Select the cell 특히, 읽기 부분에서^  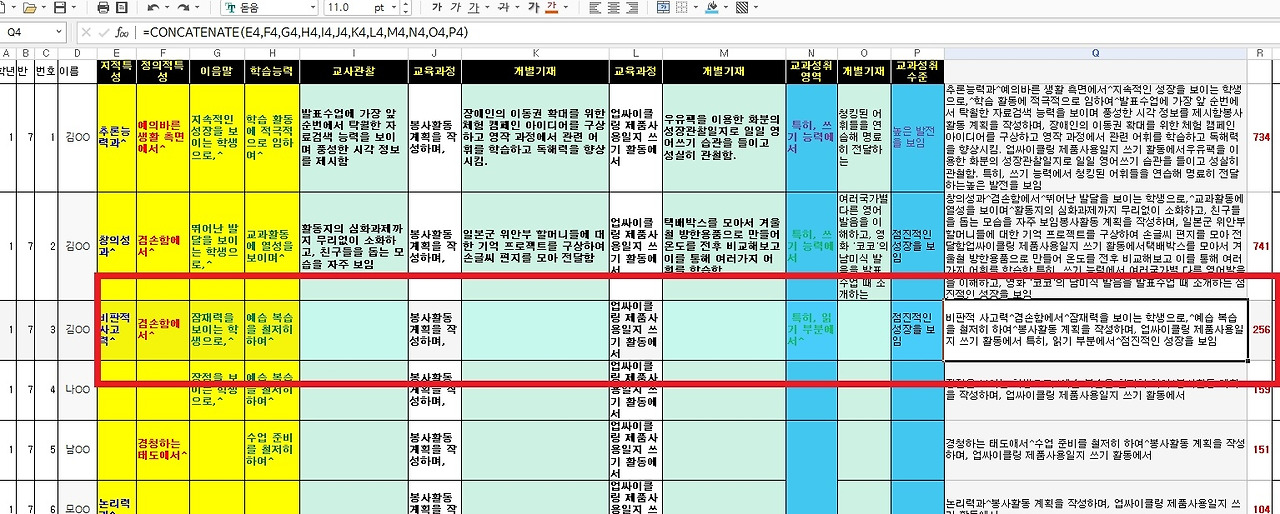point(811,329)
